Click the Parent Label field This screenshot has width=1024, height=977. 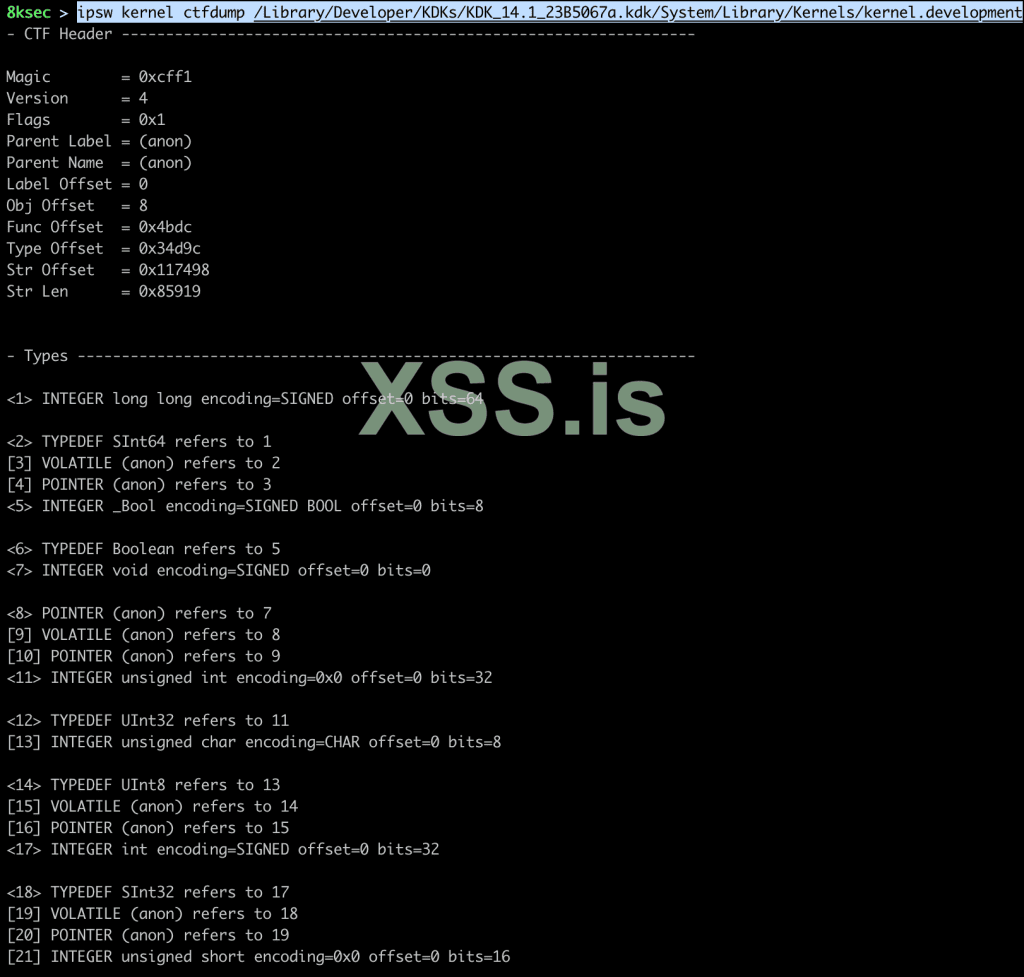point(58,141)
